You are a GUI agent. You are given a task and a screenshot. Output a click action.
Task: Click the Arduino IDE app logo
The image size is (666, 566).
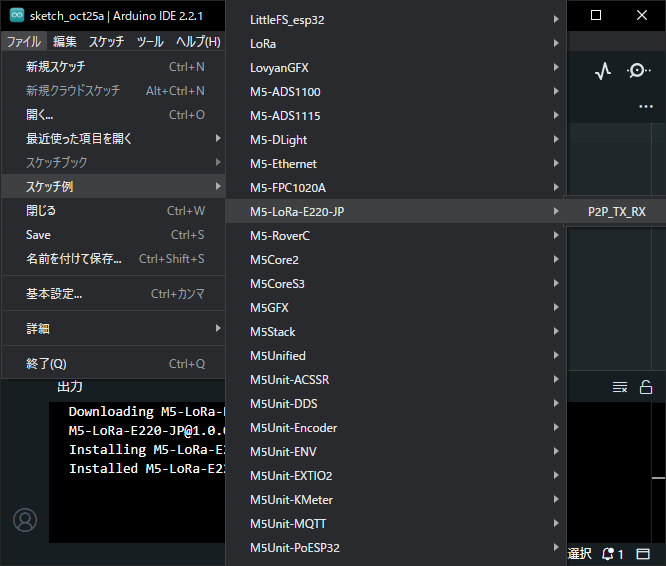tap(17, 15)
